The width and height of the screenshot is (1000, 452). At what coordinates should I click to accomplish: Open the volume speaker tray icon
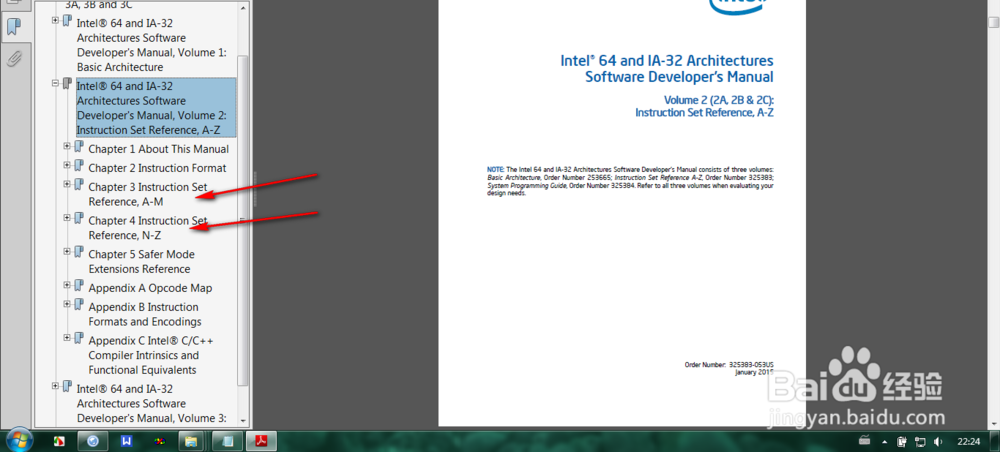tap(938, 441)
